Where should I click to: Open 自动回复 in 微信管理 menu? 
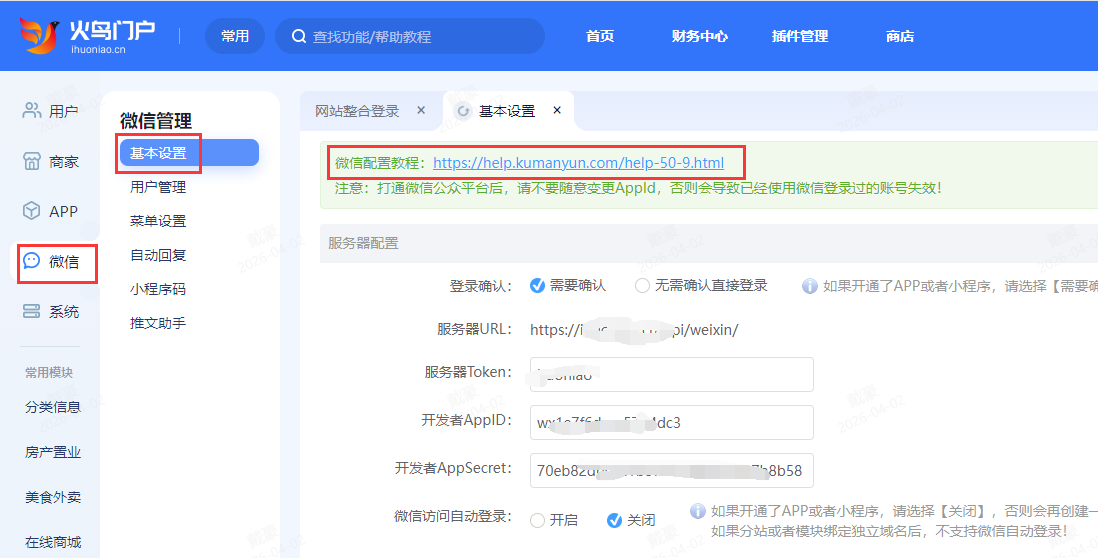pos(158,255)
